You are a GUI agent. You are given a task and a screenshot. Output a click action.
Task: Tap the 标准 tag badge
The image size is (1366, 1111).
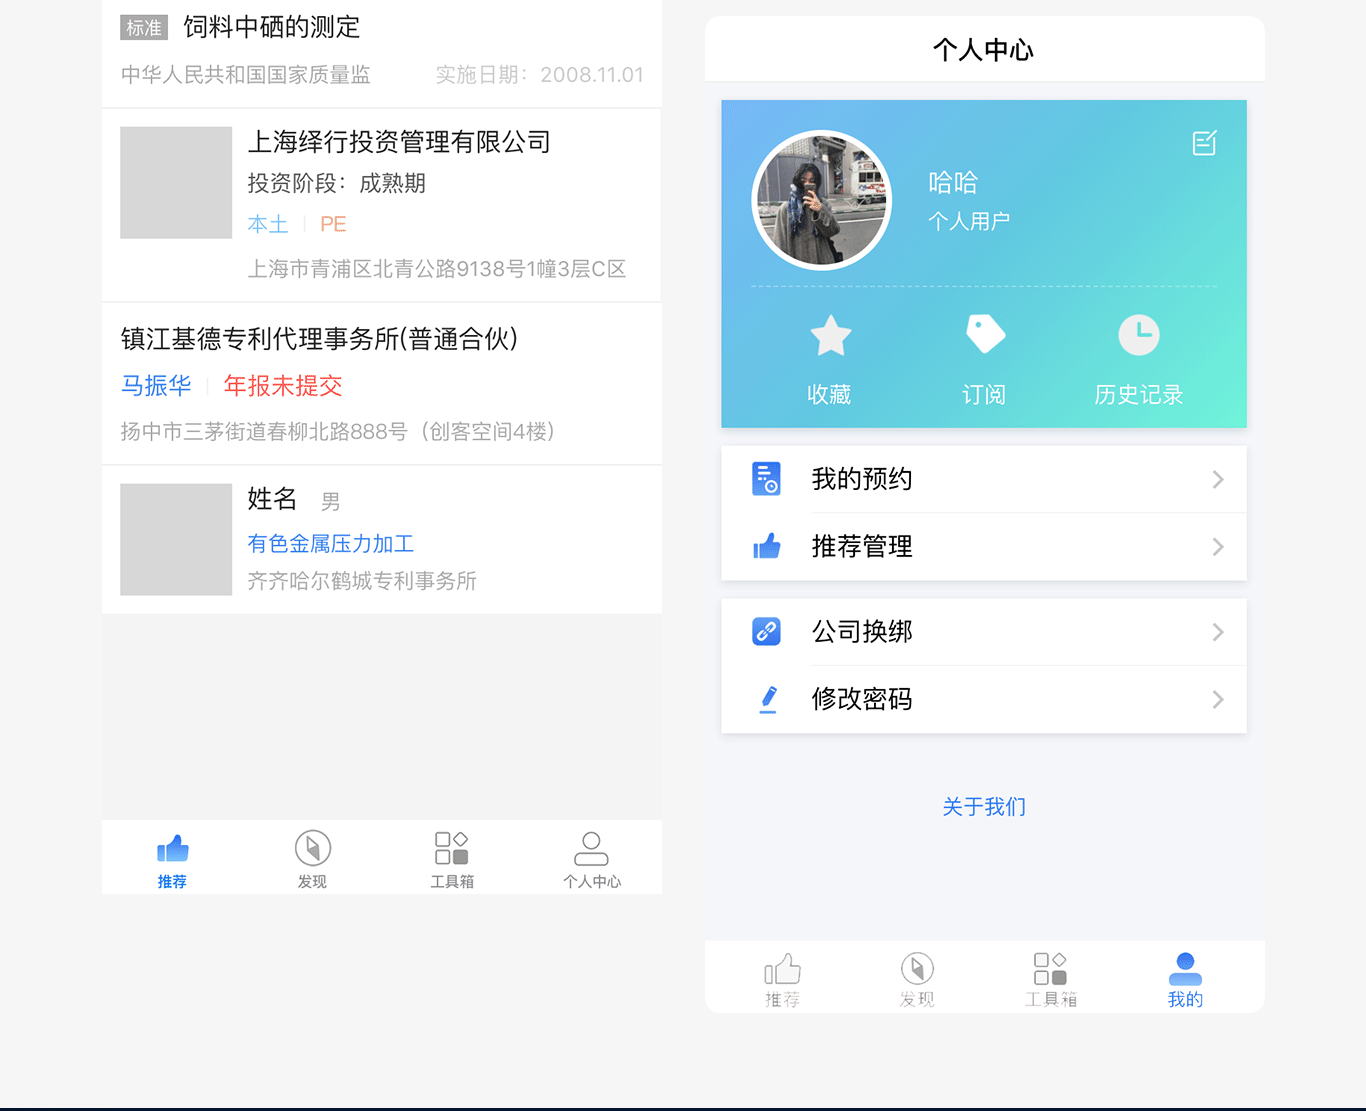[144, 28]
